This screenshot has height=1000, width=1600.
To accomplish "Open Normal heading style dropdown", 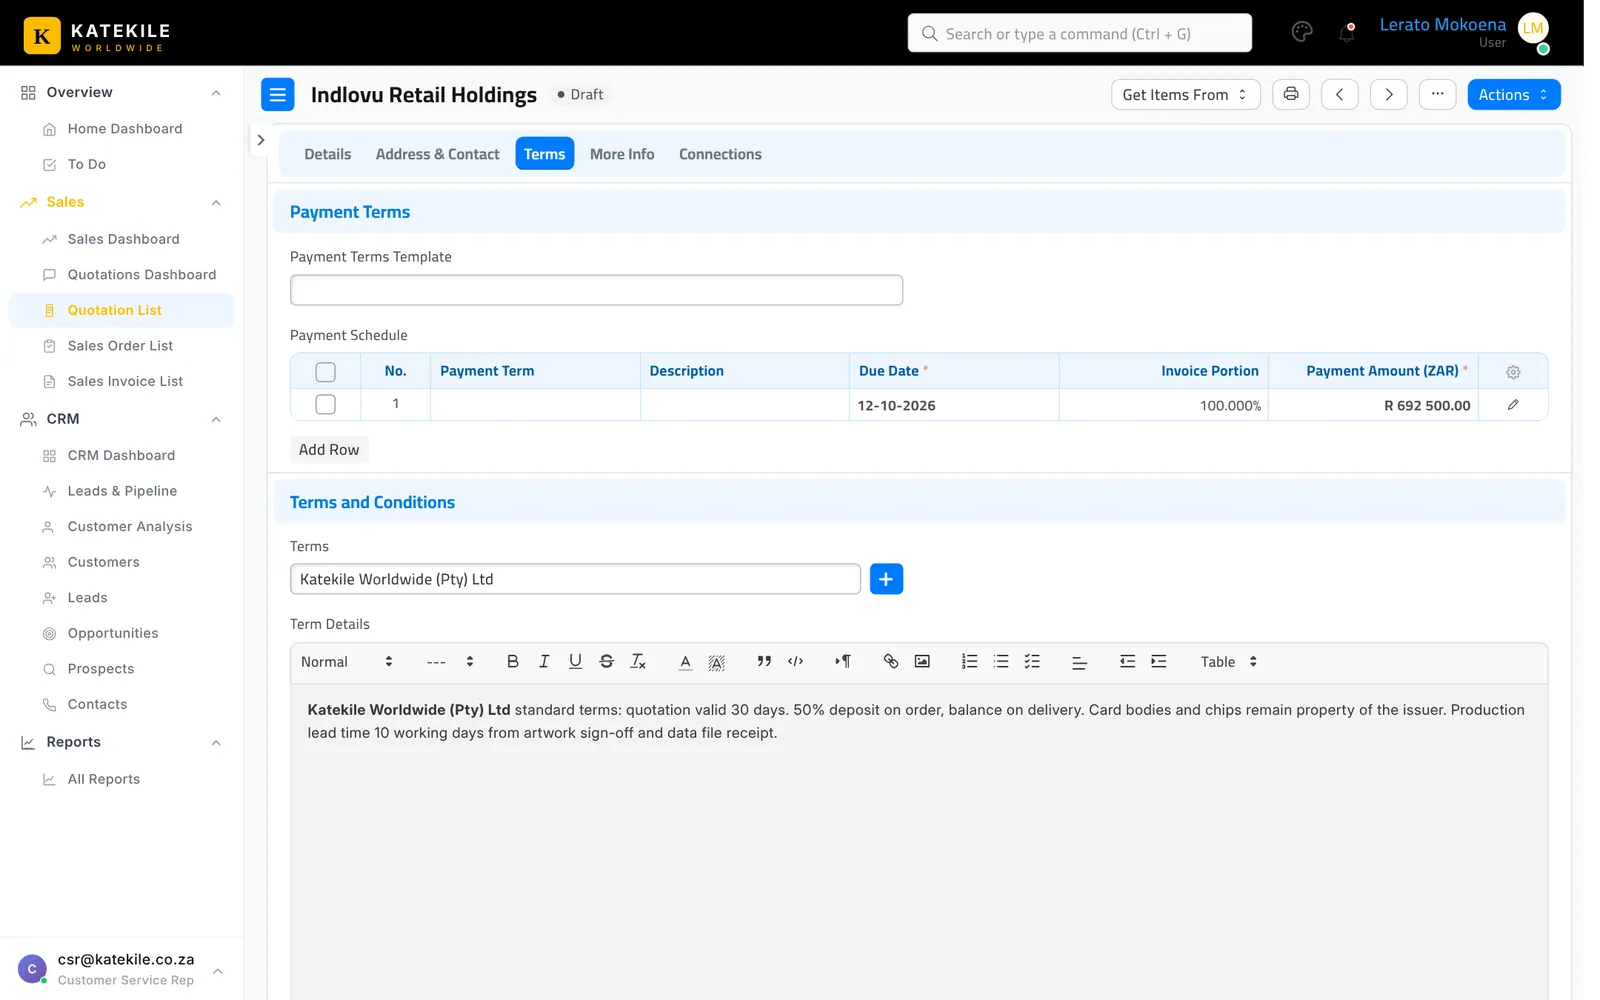I will click(346, 662).
